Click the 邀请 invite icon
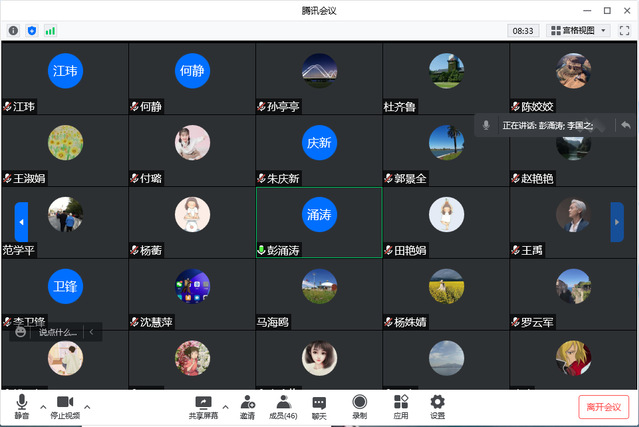 point(246,405)
